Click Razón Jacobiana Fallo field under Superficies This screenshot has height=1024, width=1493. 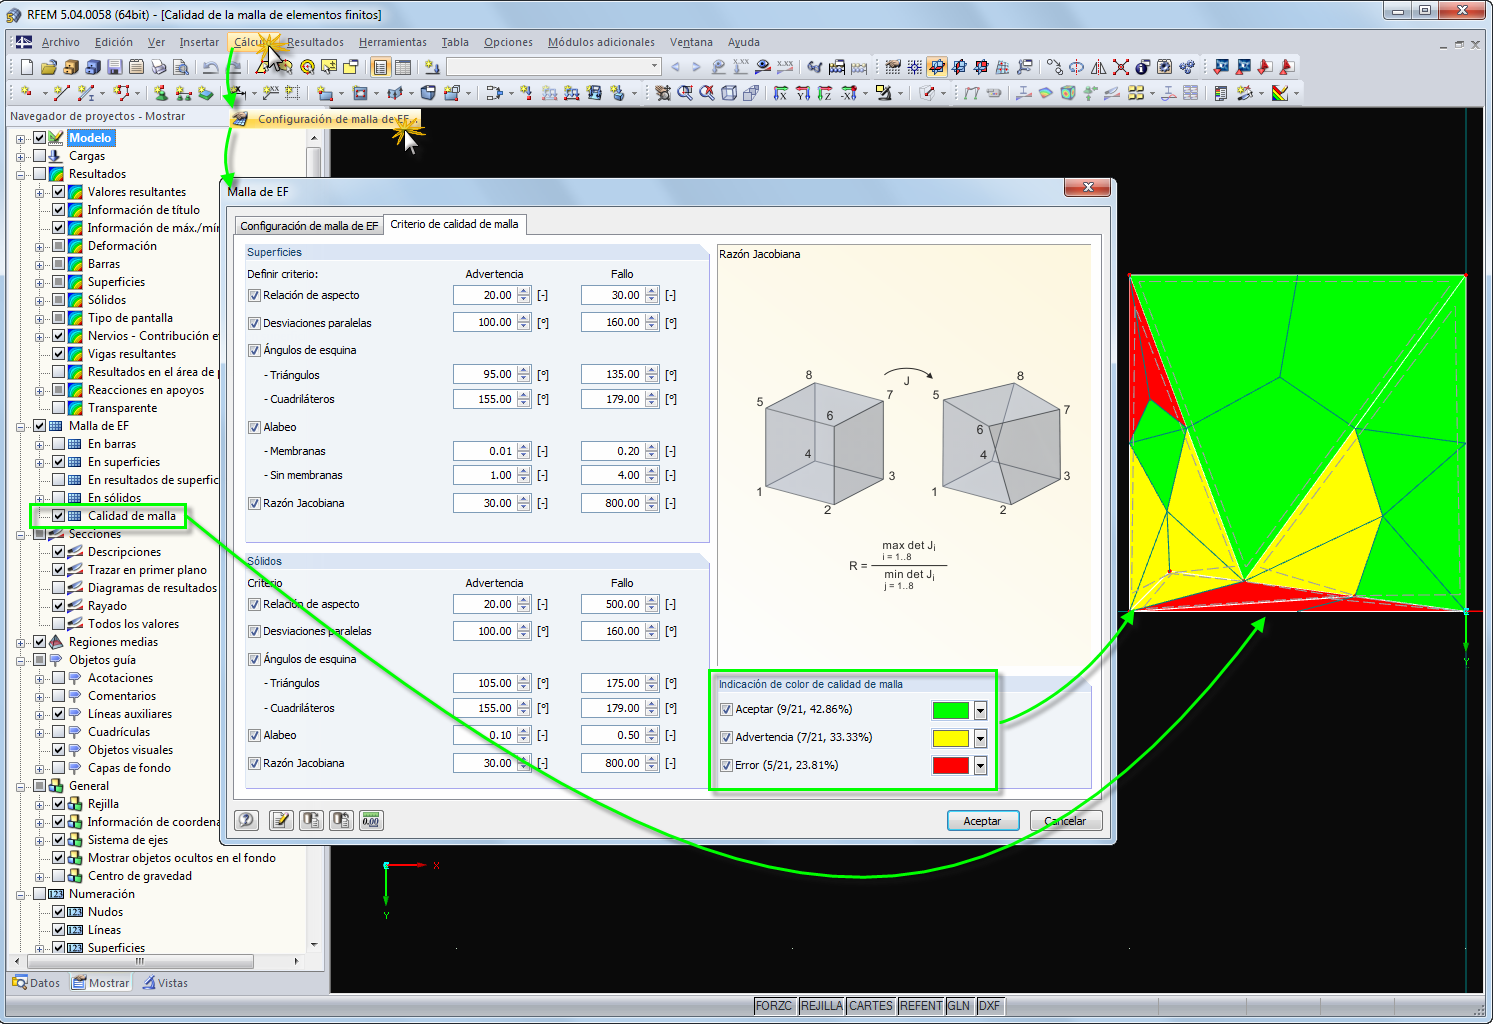tap(612, 503)
